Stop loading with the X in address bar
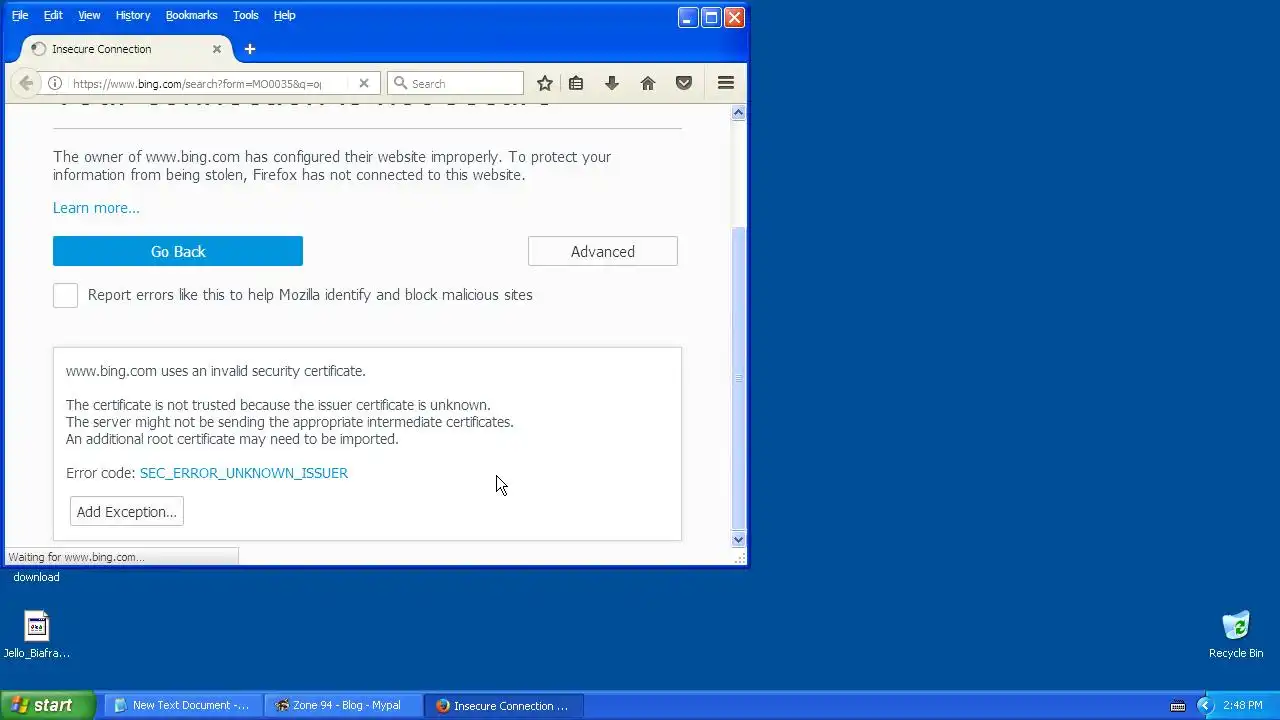 [364, 84]
